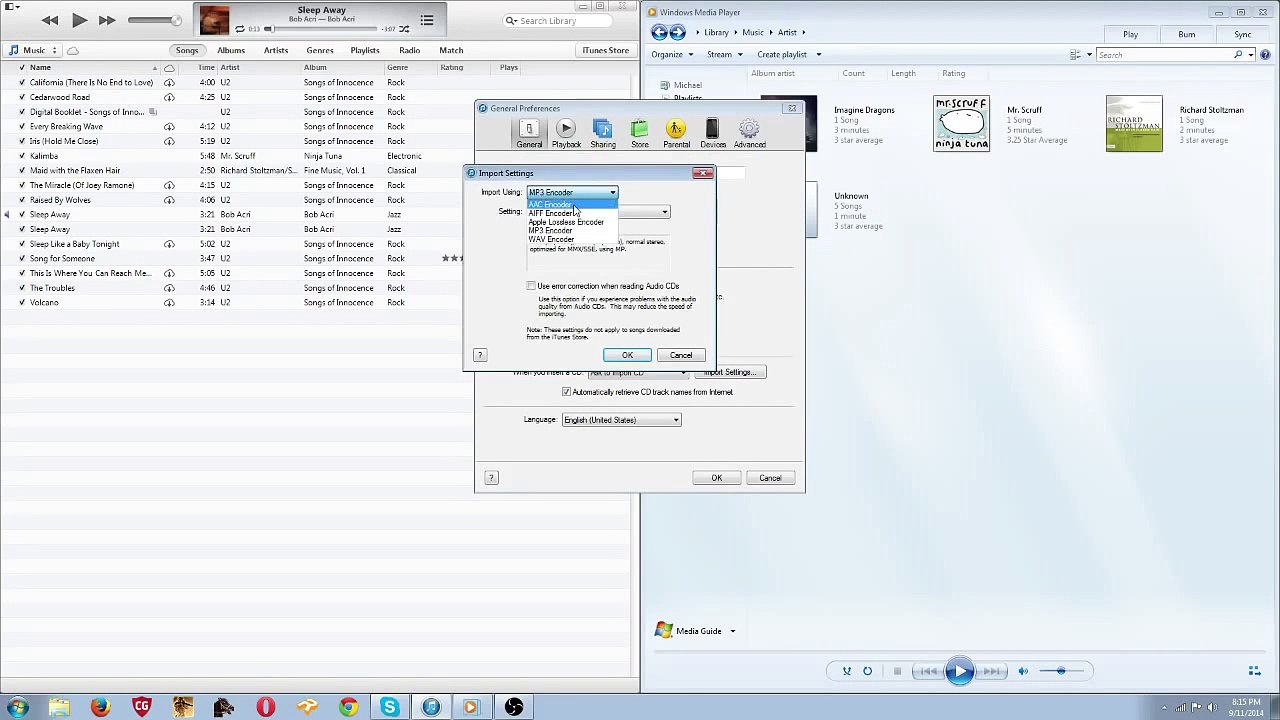1280x720 pixels.
Task: Expand the Stream menu in Media Player
Action: tap(724, 55)
